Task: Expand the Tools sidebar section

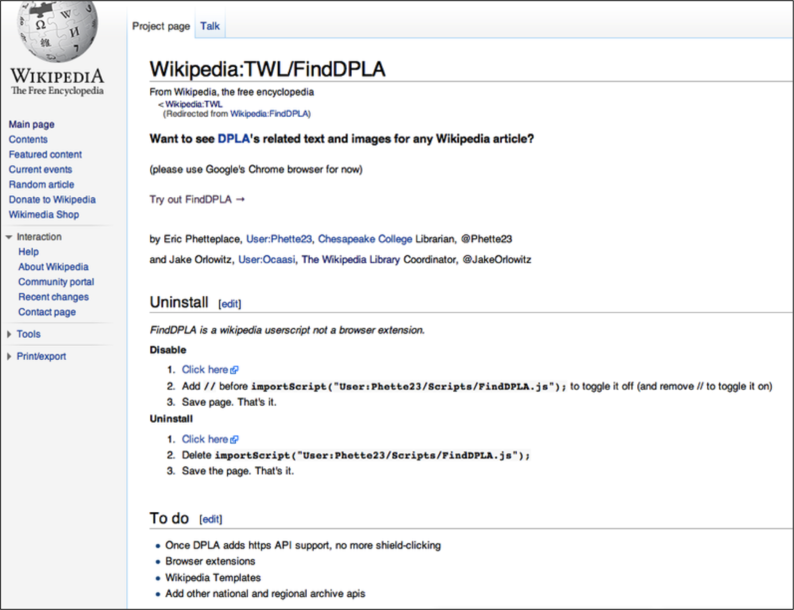Action: (9, 334)
